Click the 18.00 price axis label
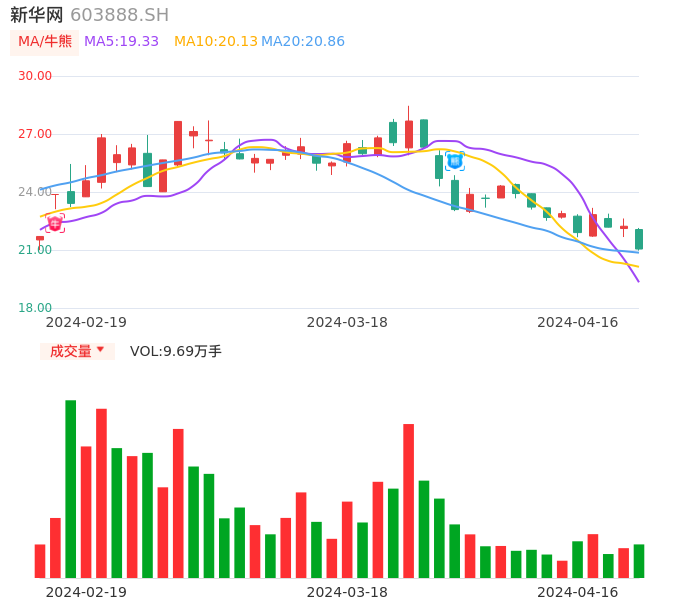Viewport: 686px width, 606px height. tap(35, 308)
